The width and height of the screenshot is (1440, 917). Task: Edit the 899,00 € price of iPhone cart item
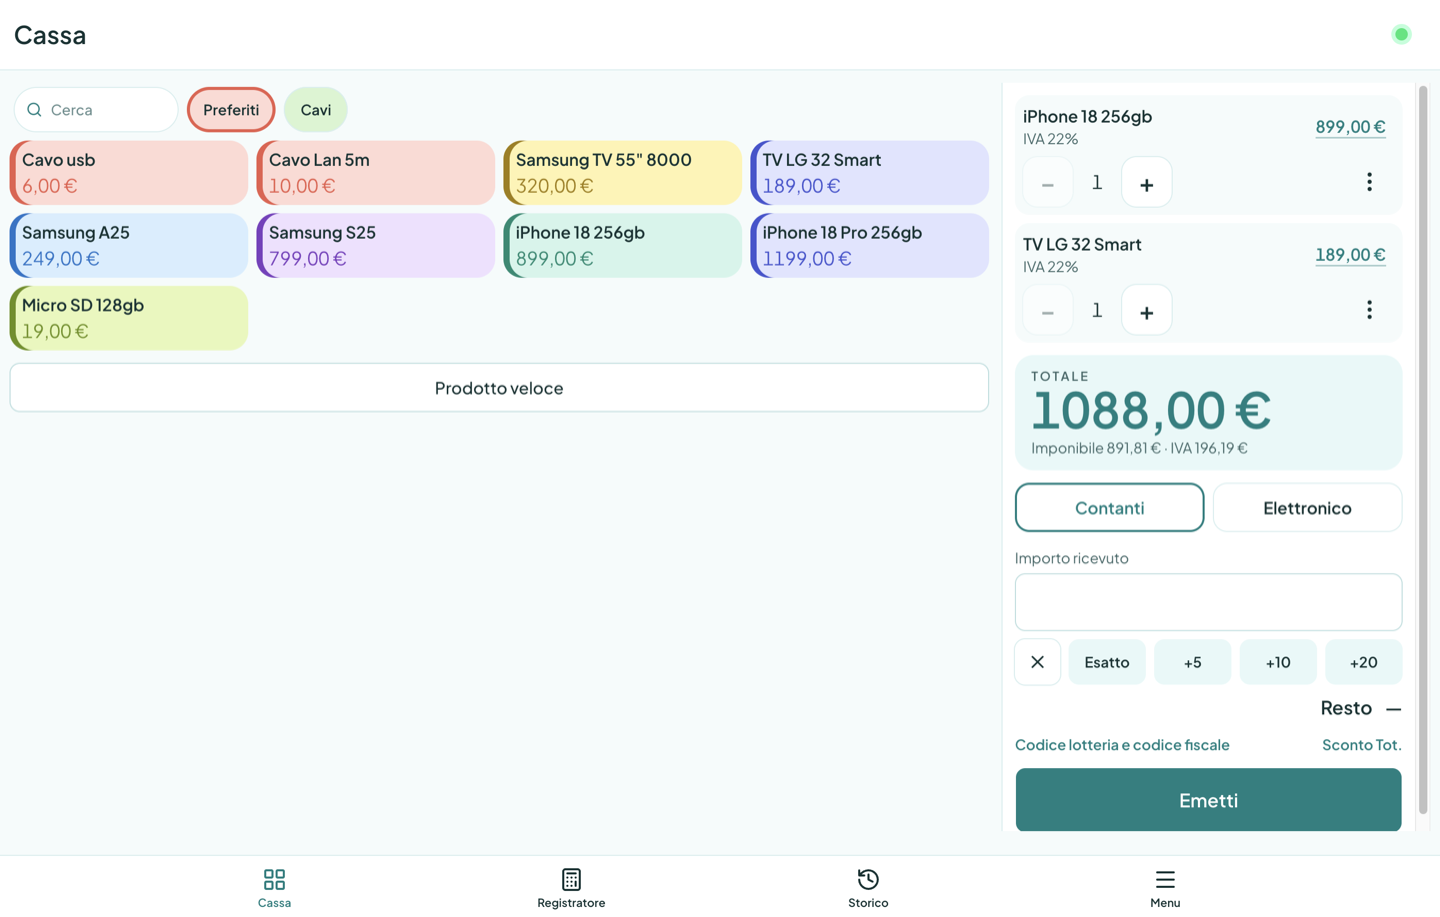pos(1350,127)
